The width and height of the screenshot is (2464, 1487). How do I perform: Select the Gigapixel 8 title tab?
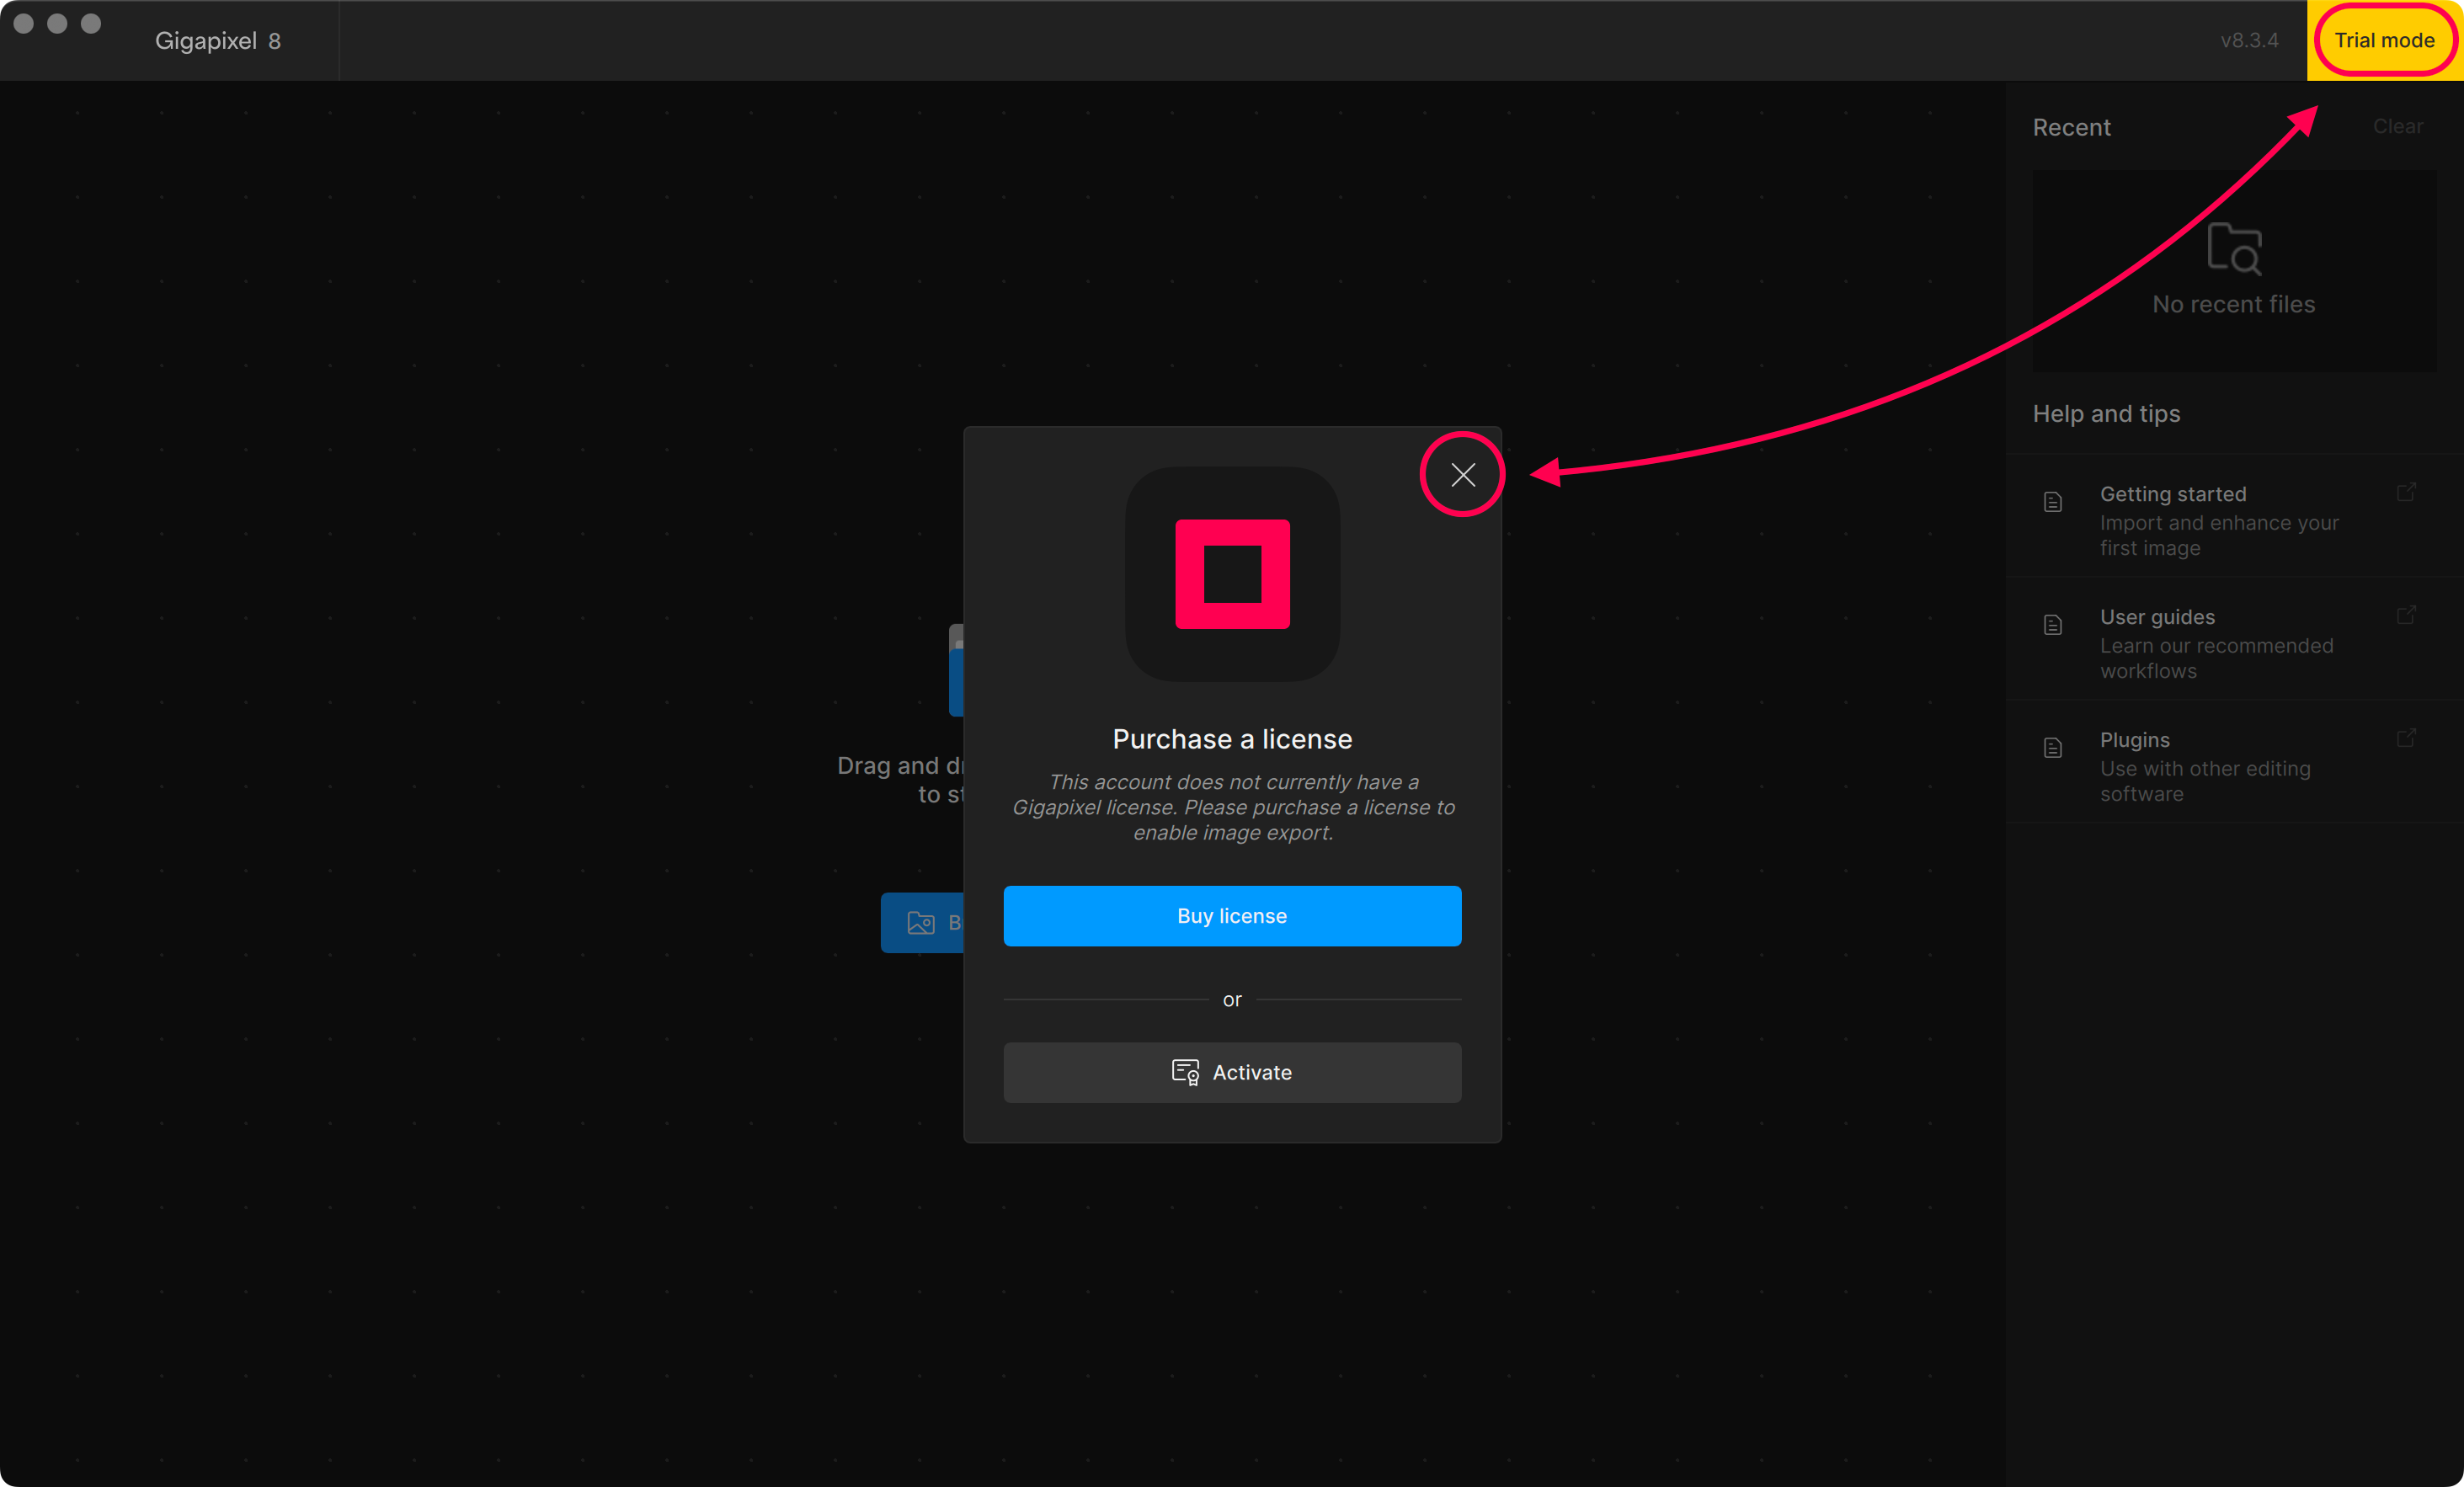point(218,41)
